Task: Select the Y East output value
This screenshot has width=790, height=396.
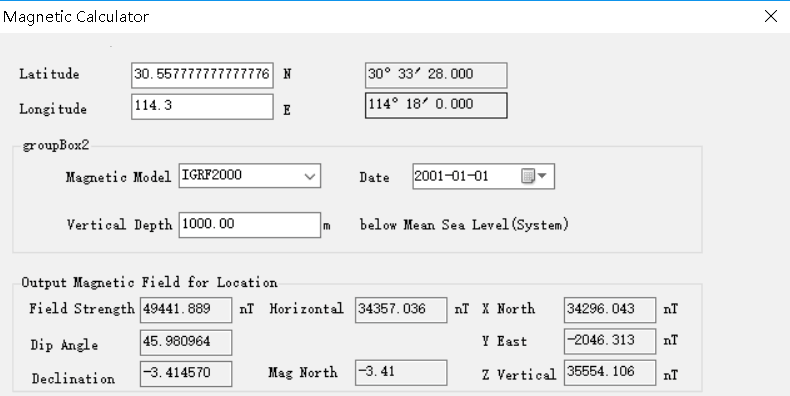Action: click(610, 341)
